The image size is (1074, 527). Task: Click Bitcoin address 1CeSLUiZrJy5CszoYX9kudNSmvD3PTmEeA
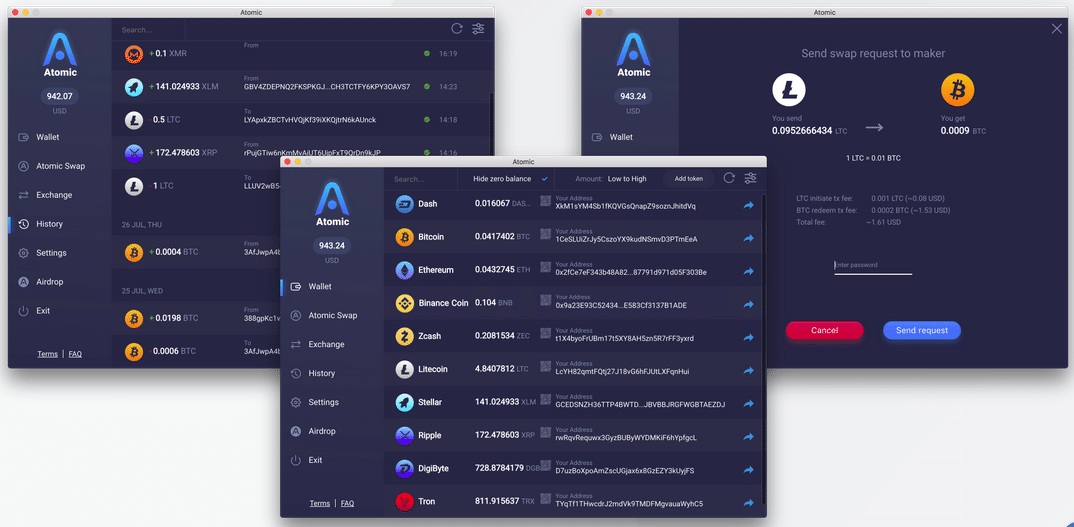pos(626,239)
